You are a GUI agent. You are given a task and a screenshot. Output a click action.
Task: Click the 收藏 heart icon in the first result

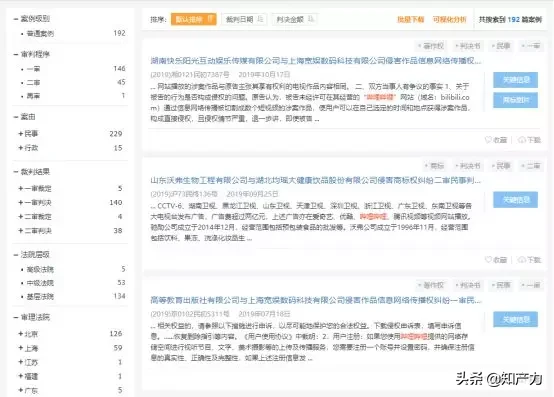488,140
